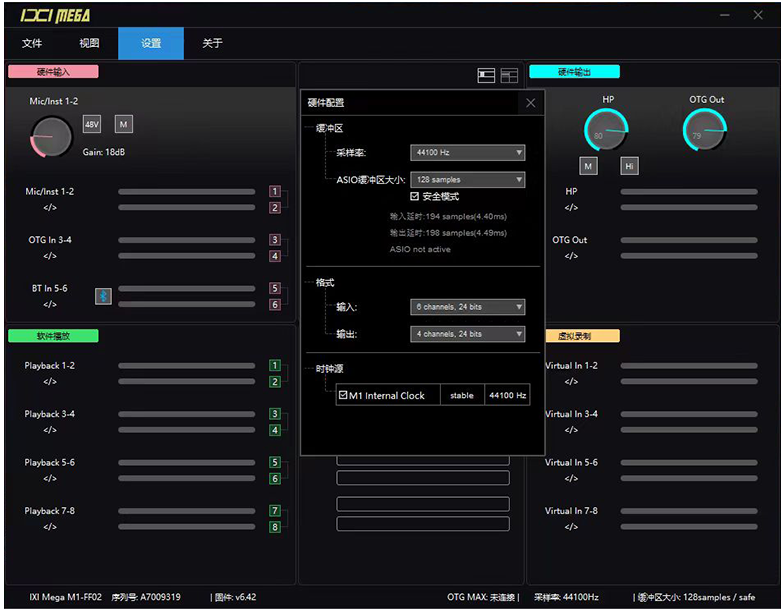Click hardware input channel 2 routing button

(275, 207)
